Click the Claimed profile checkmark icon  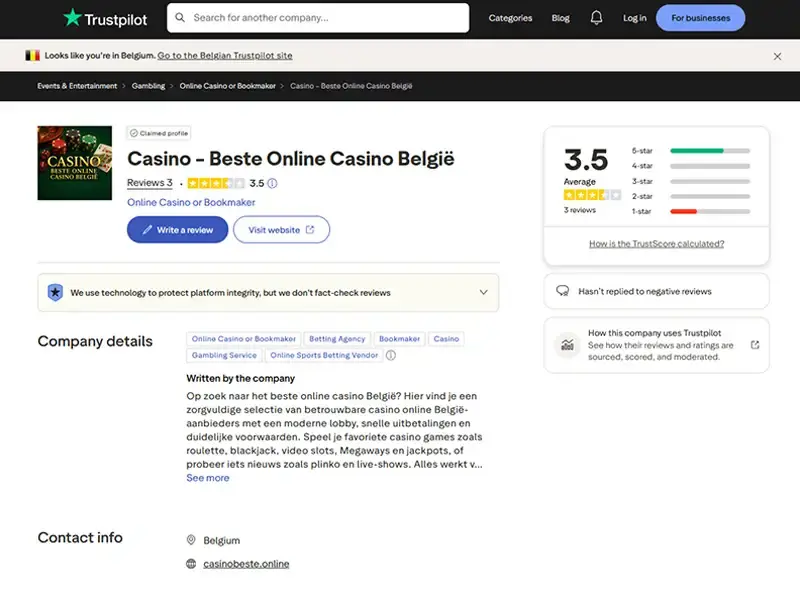[x=135, y=132]
